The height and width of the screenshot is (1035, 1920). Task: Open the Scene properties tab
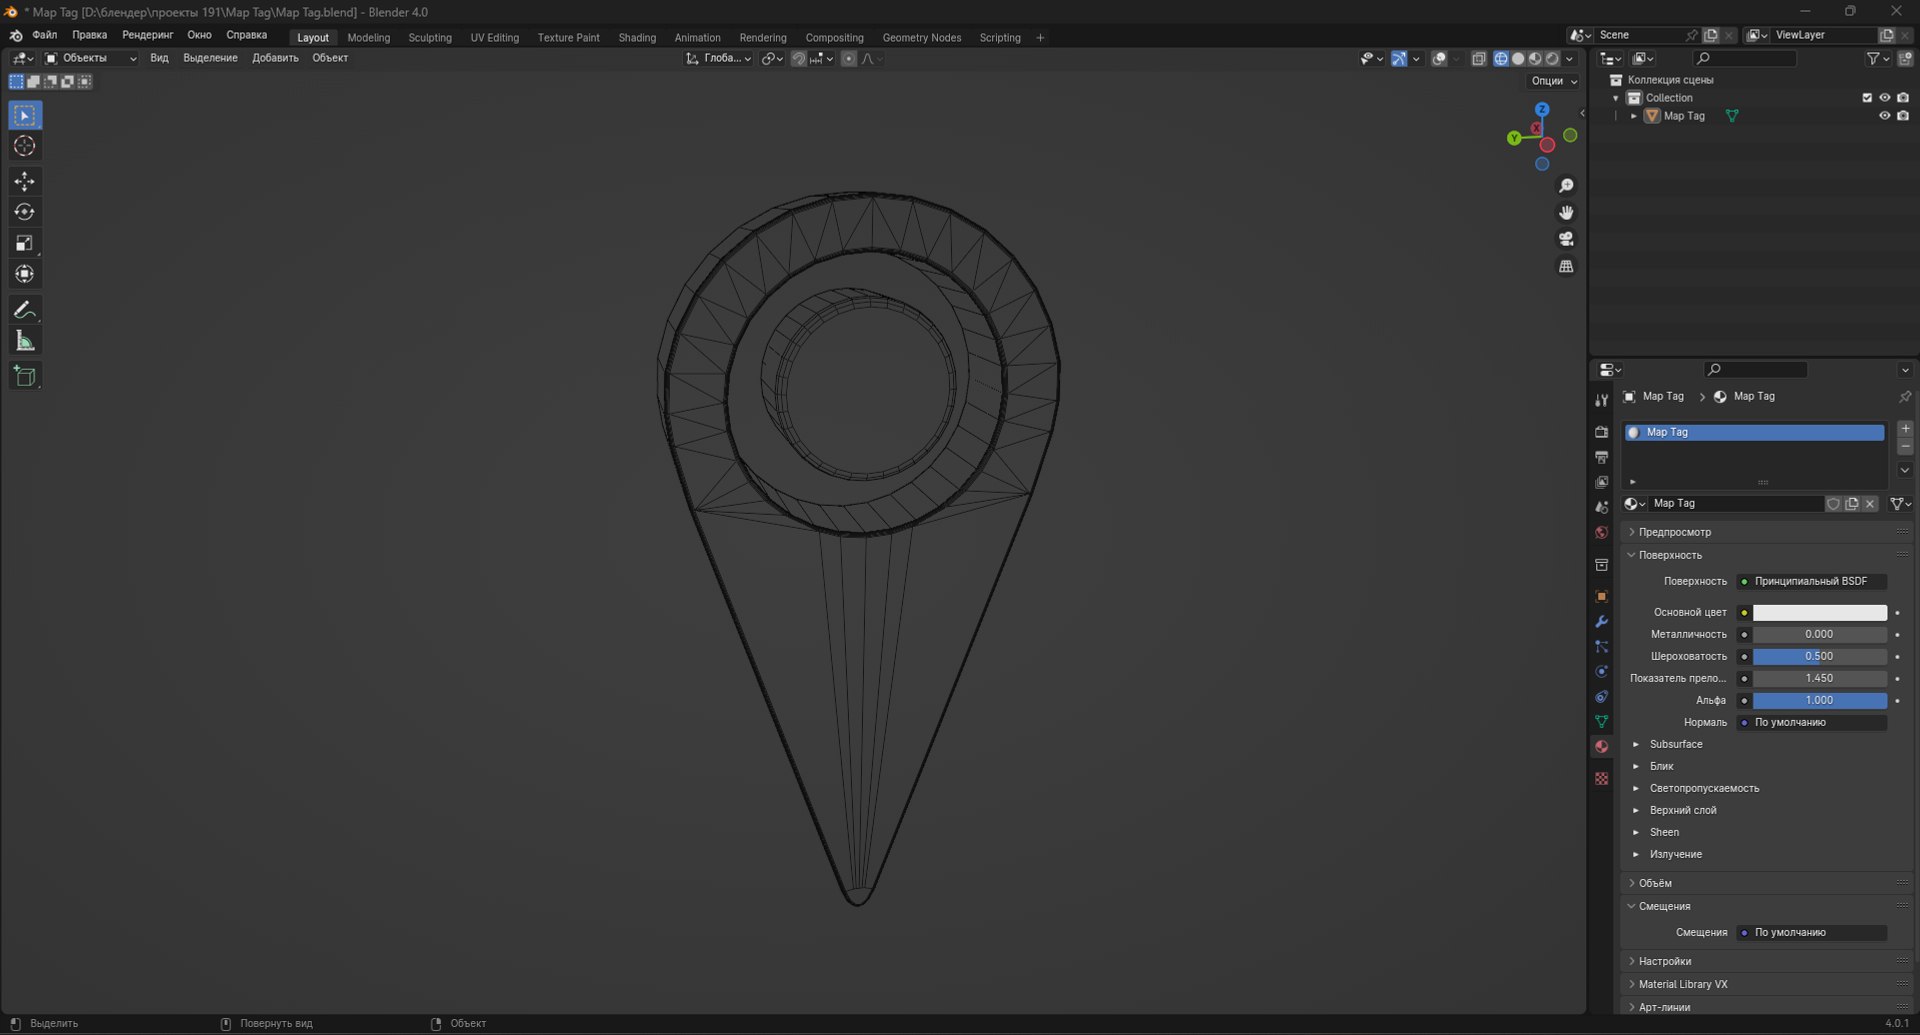coord(1601,507)
